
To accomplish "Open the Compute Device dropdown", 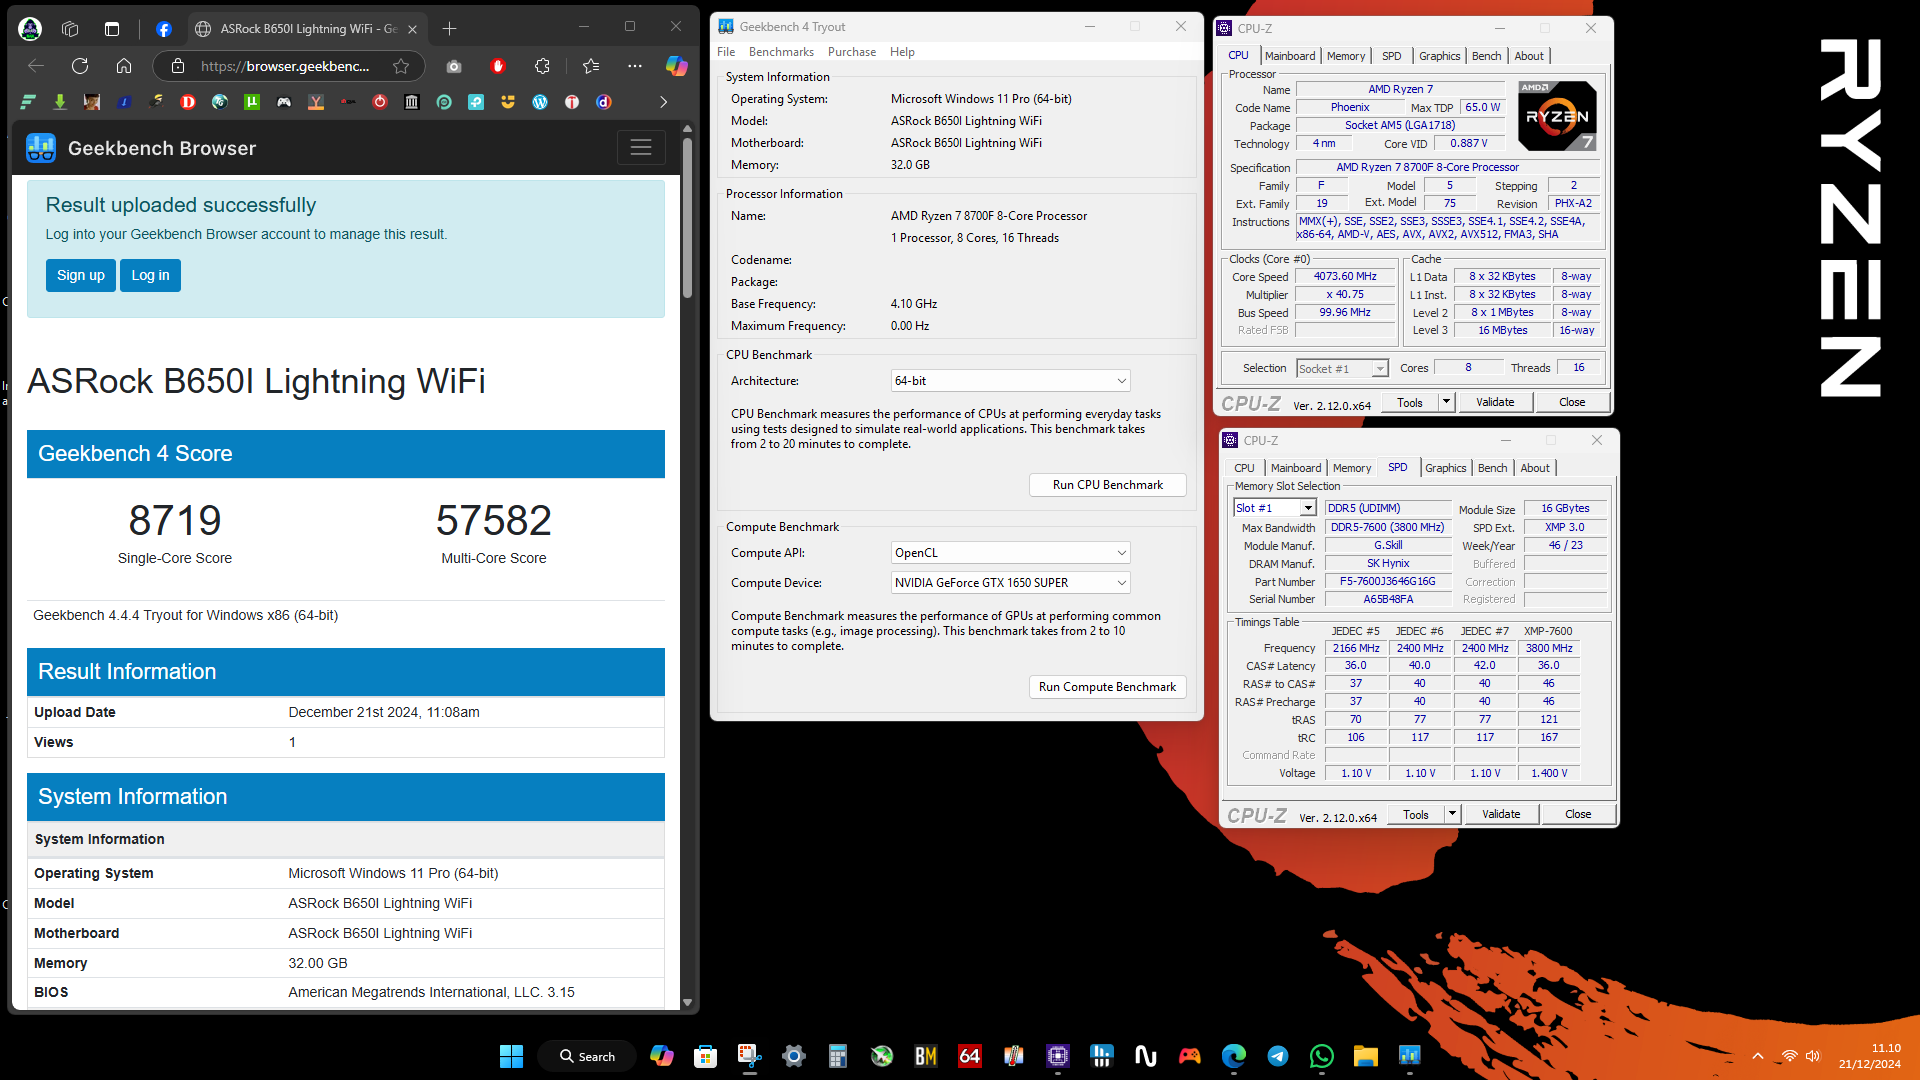I will pos(1011,583).
